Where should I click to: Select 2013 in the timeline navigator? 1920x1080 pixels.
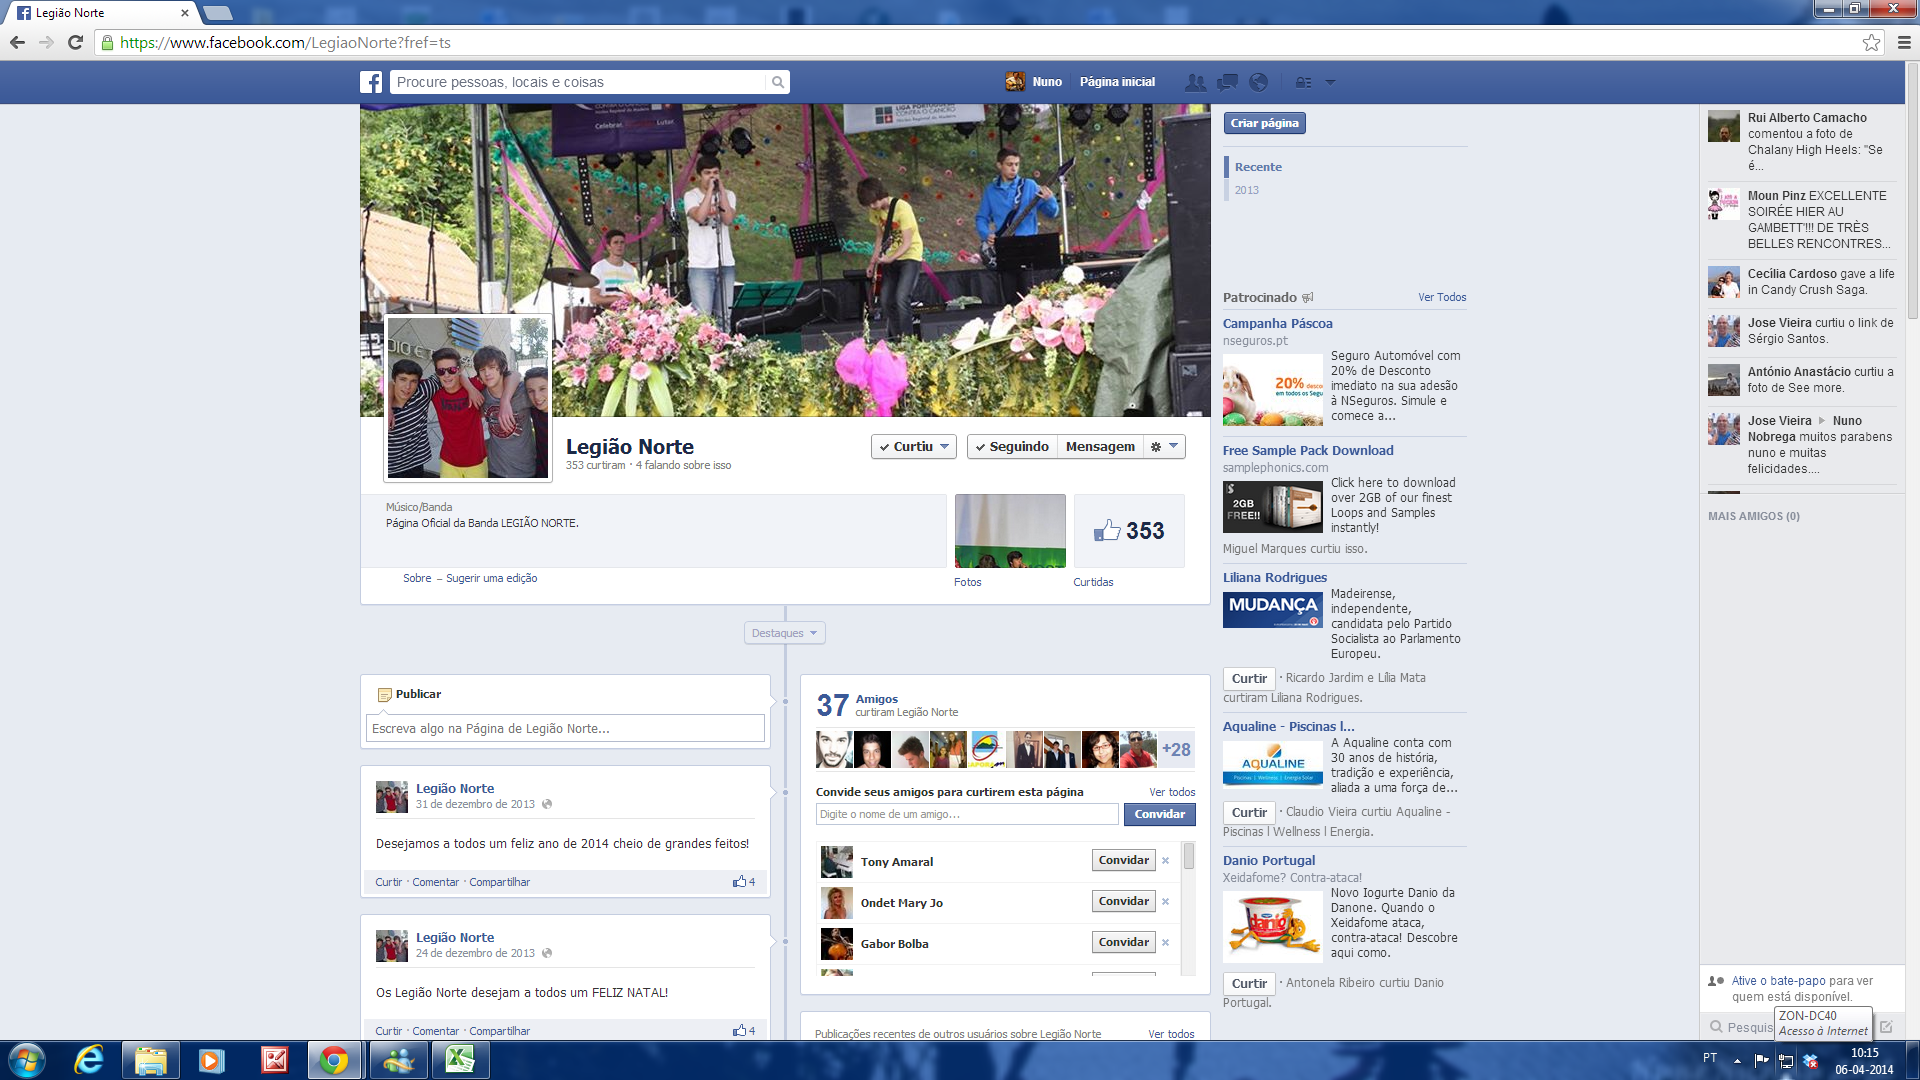(x=1246, y=190)
